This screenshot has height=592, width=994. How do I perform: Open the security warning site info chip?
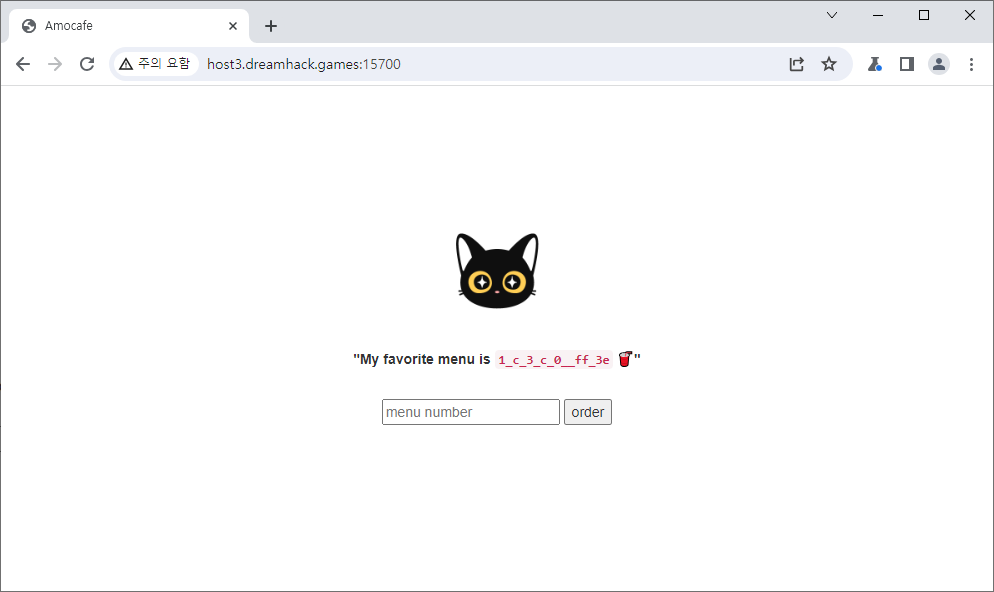[154, 64]
